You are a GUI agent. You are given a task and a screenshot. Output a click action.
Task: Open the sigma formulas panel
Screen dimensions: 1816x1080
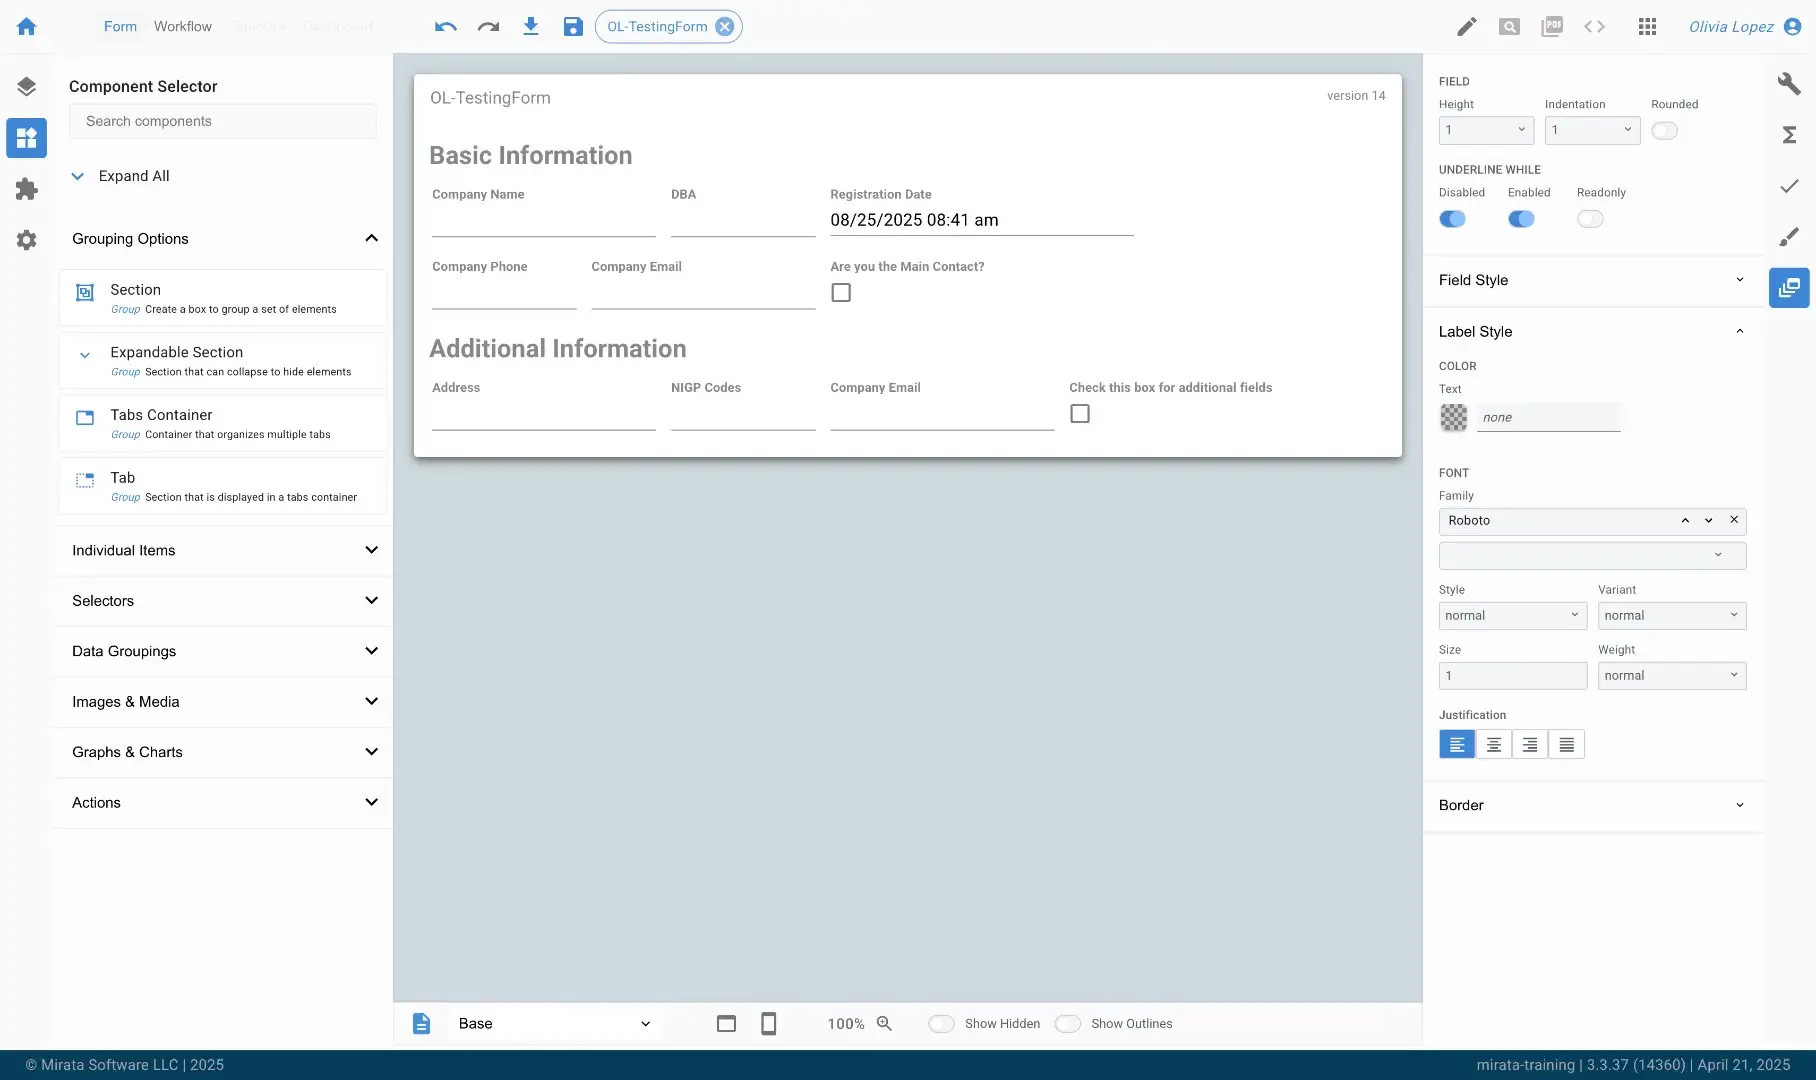pyautogui.click(x=1789, y=135)
